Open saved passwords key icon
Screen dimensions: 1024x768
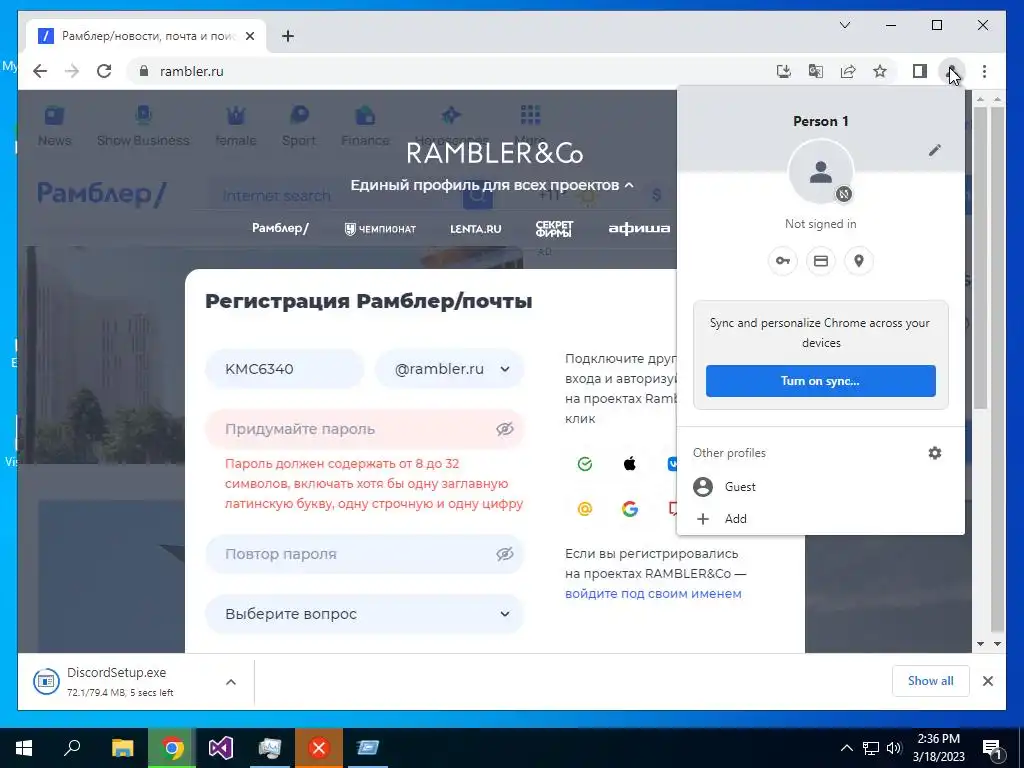pyautogui.click(x=782, y=261)
